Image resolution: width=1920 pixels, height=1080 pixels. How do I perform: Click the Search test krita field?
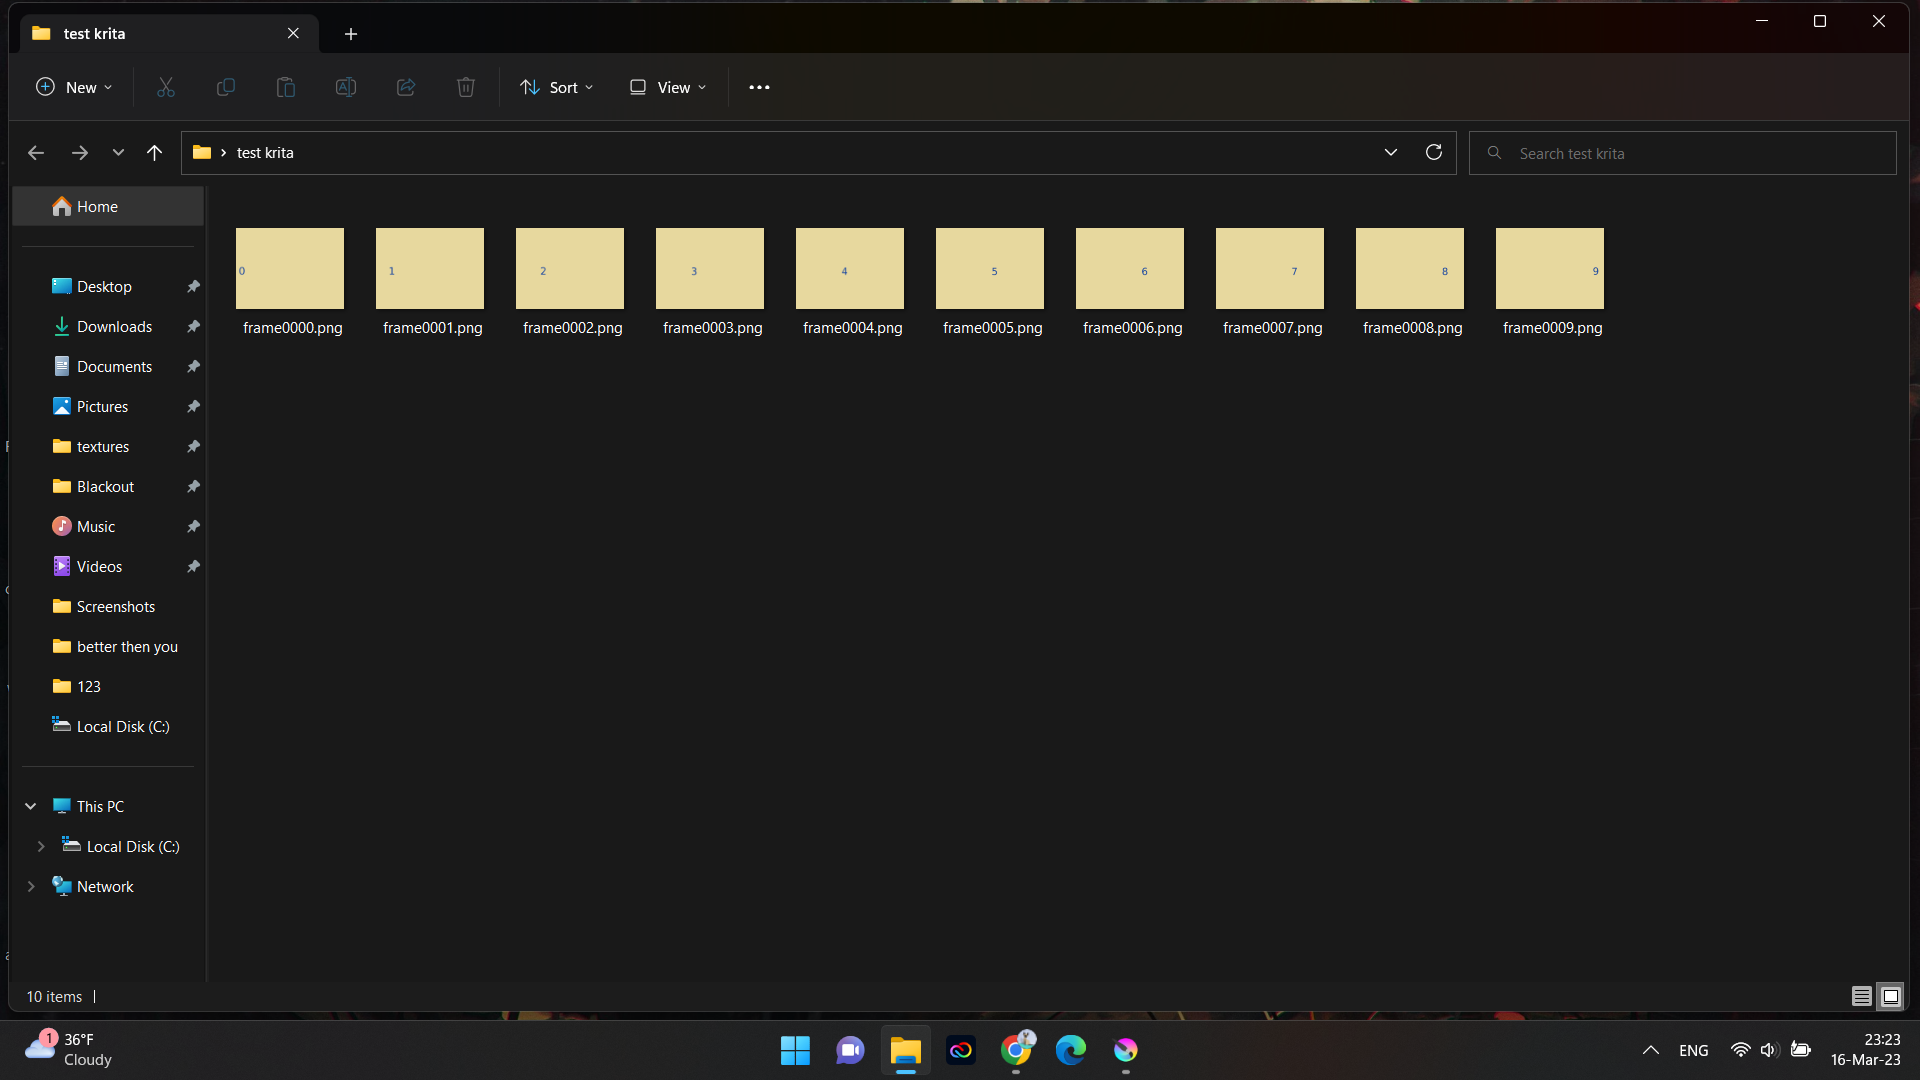[1690, 153]
